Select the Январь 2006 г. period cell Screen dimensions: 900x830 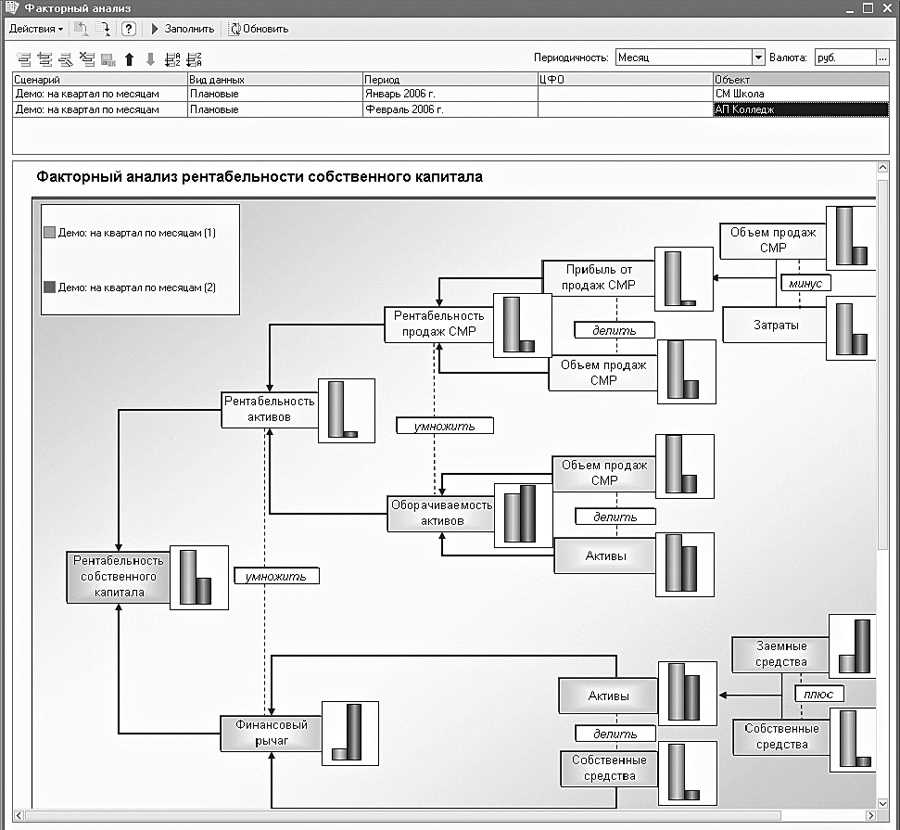click(x=449, y=94)
